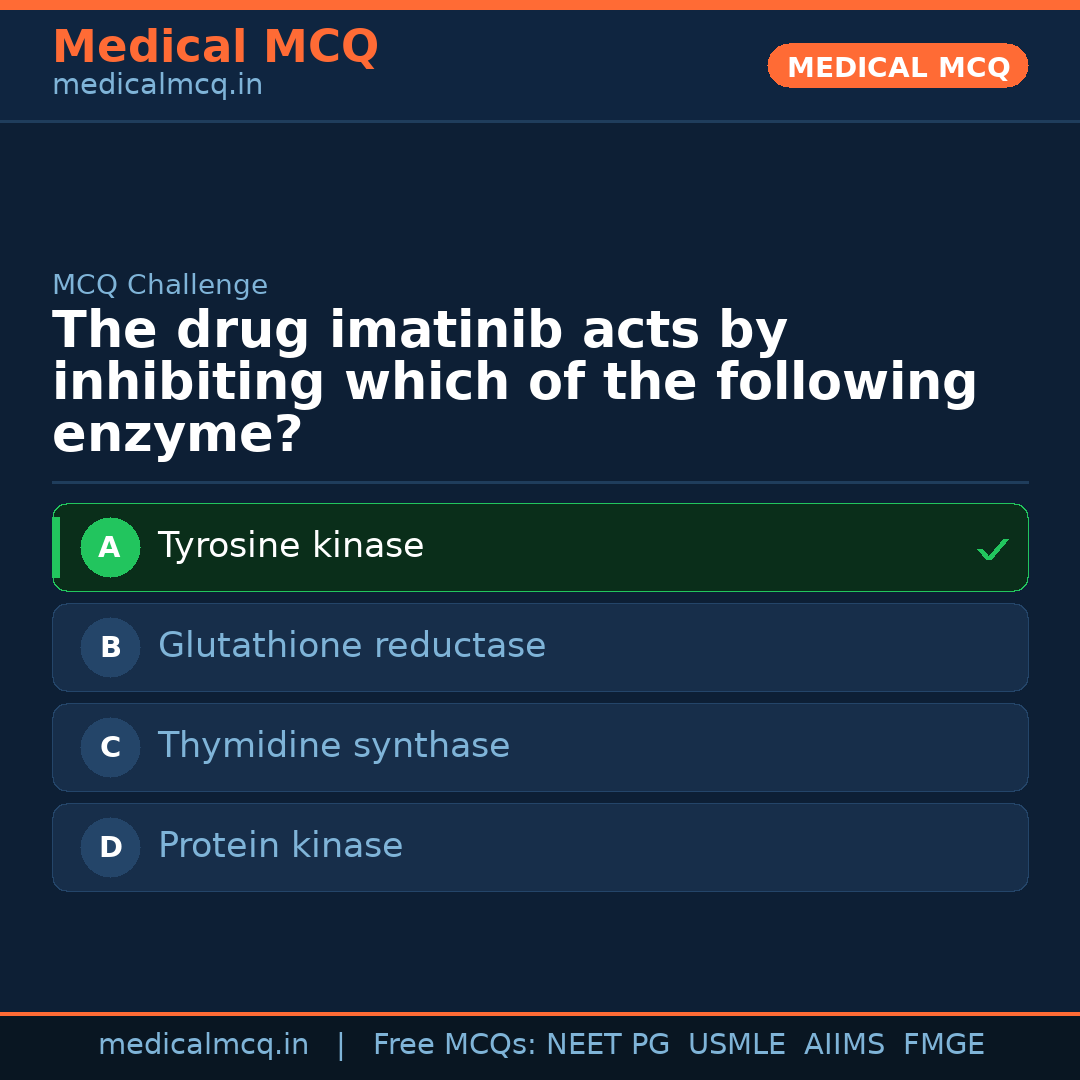Click the green checkmark on option A
The width and height of the screenshot is (1080, 1080).
coord(992,549)
